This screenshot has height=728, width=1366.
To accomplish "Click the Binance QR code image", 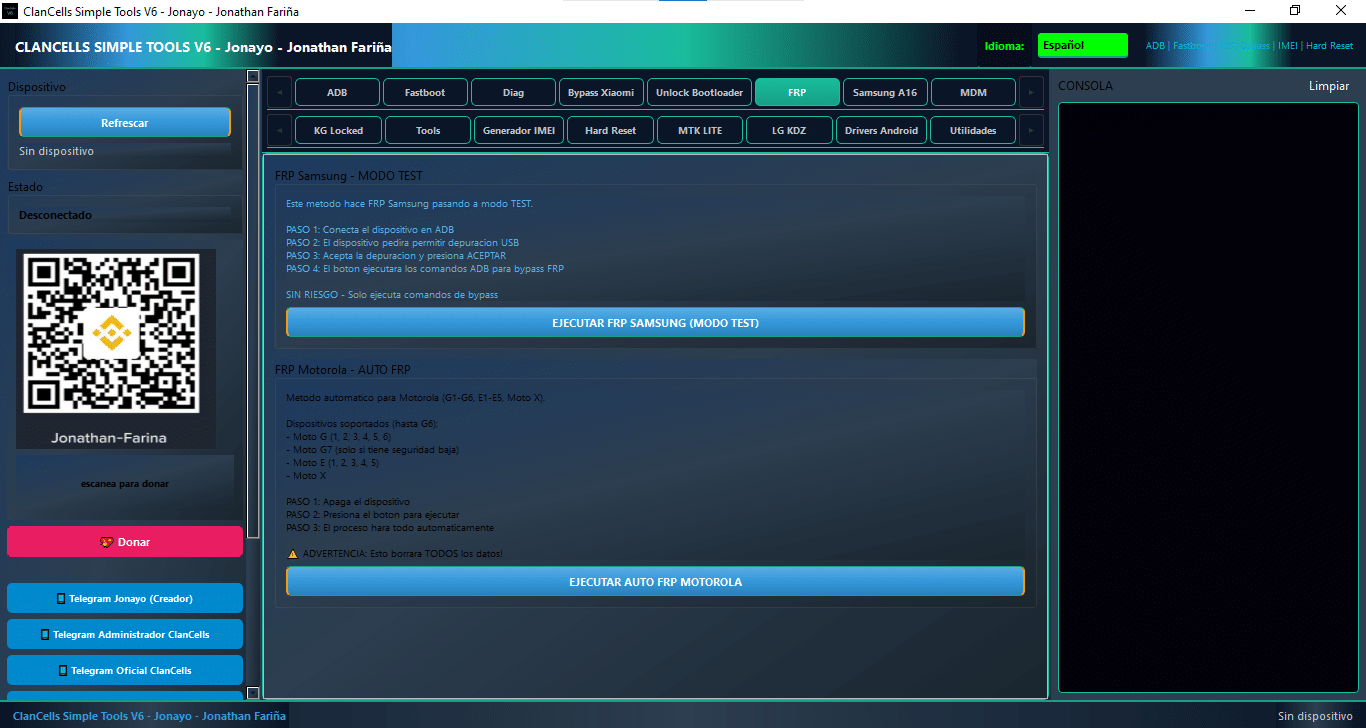I will click(x=111, y=334).
